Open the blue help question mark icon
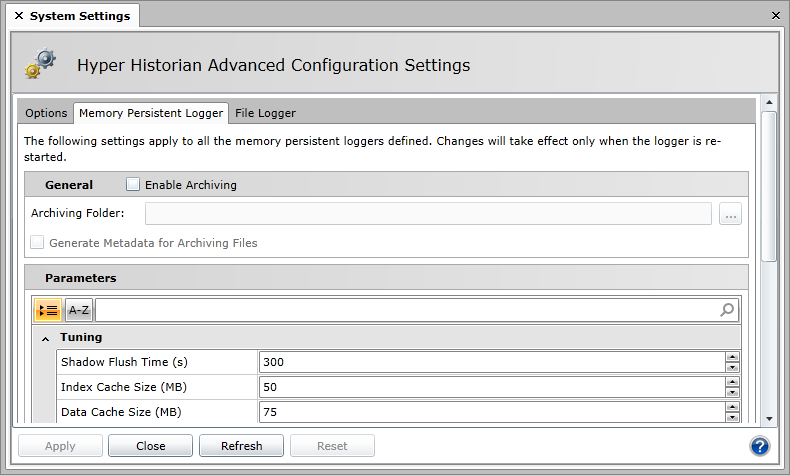 (759, 446)
